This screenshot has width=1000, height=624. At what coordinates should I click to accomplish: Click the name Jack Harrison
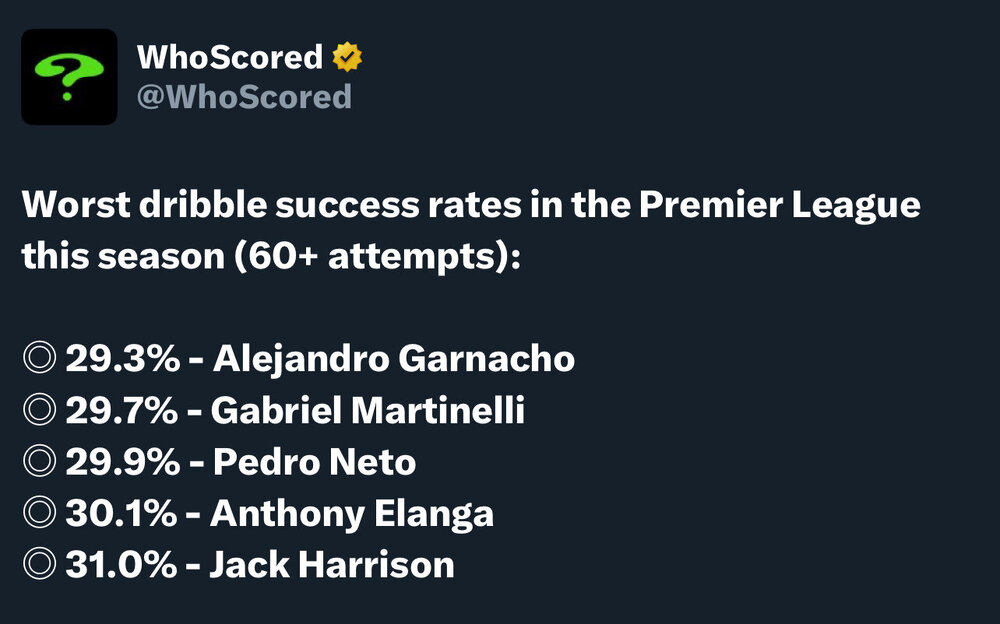pyautogui.click(x=332, y=565)
